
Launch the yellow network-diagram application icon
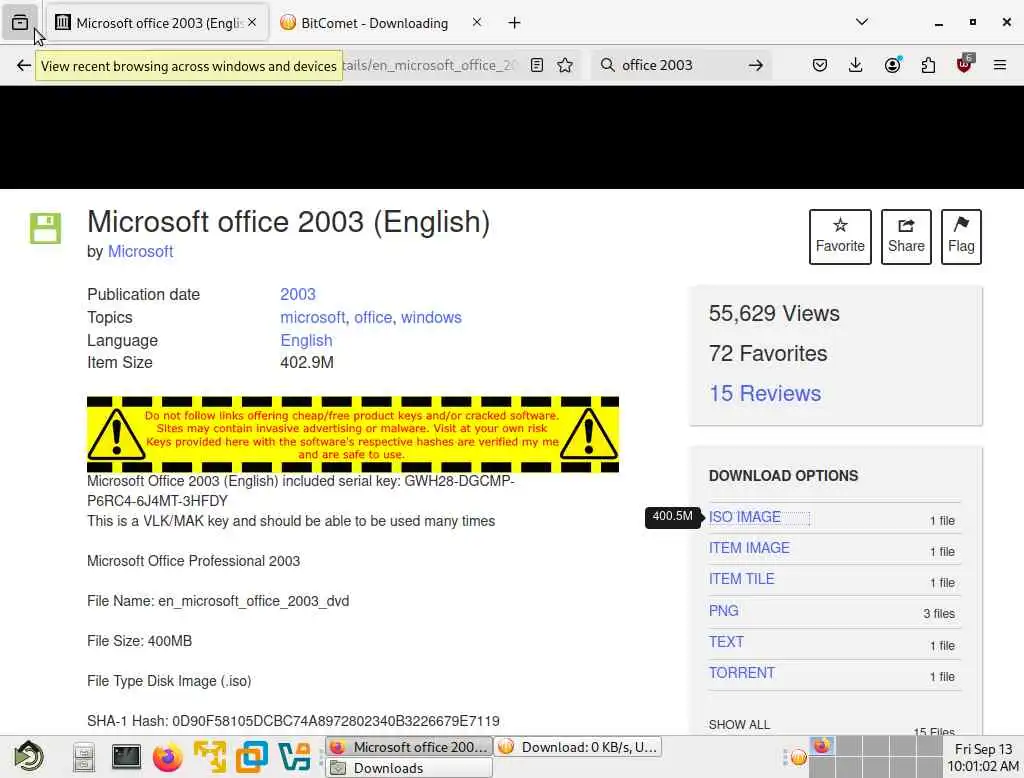click(x=210, y=757)
